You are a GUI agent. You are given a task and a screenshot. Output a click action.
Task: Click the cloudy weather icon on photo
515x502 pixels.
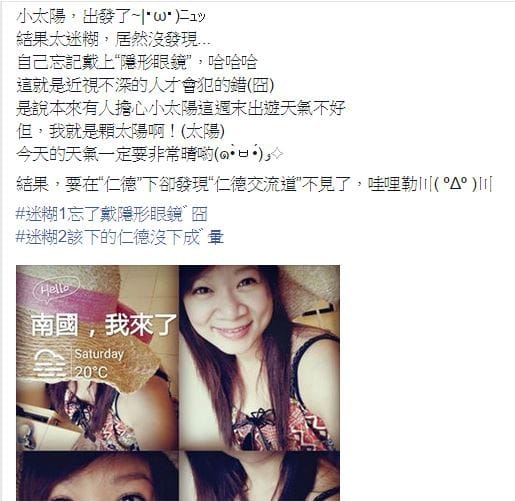coord(50,363)
